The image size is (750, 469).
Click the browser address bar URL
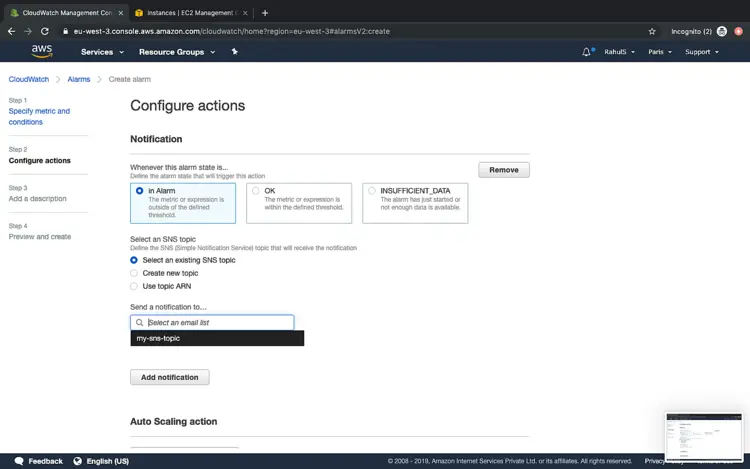click(x=232, y=31)
